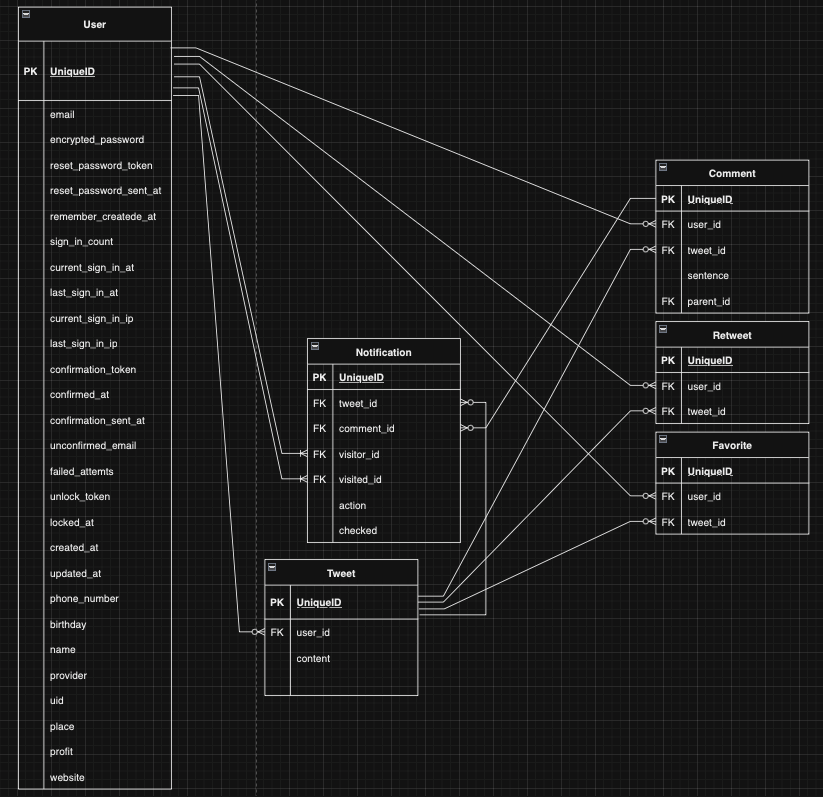Select the content field in the Tweet table
This screenshot has height=797, width=823.
pyautogui.click(x=313, y=658)
